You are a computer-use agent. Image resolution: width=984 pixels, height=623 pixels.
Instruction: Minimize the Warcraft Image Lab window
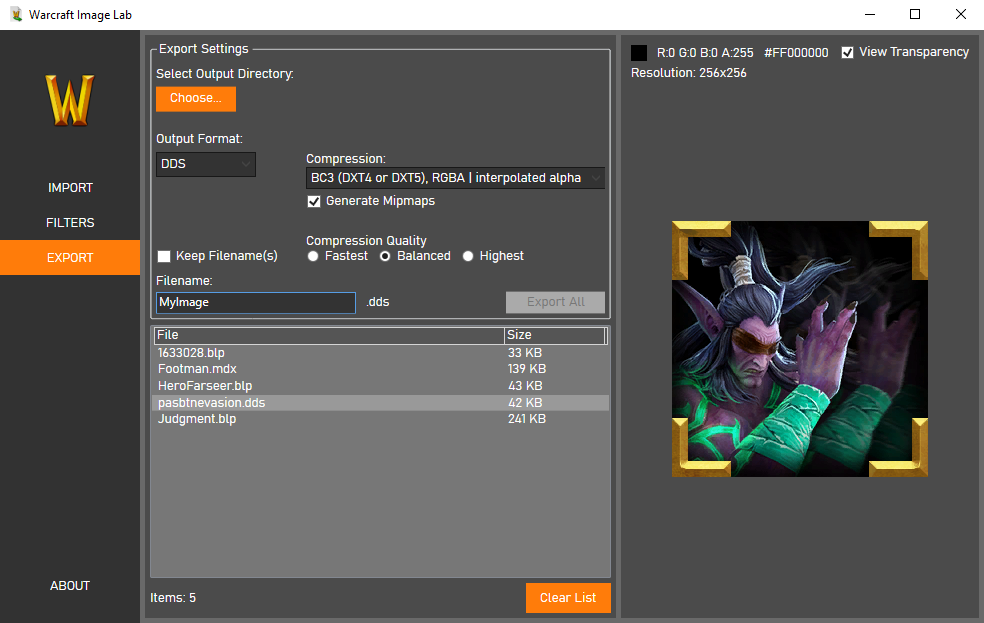coord(870,14)
